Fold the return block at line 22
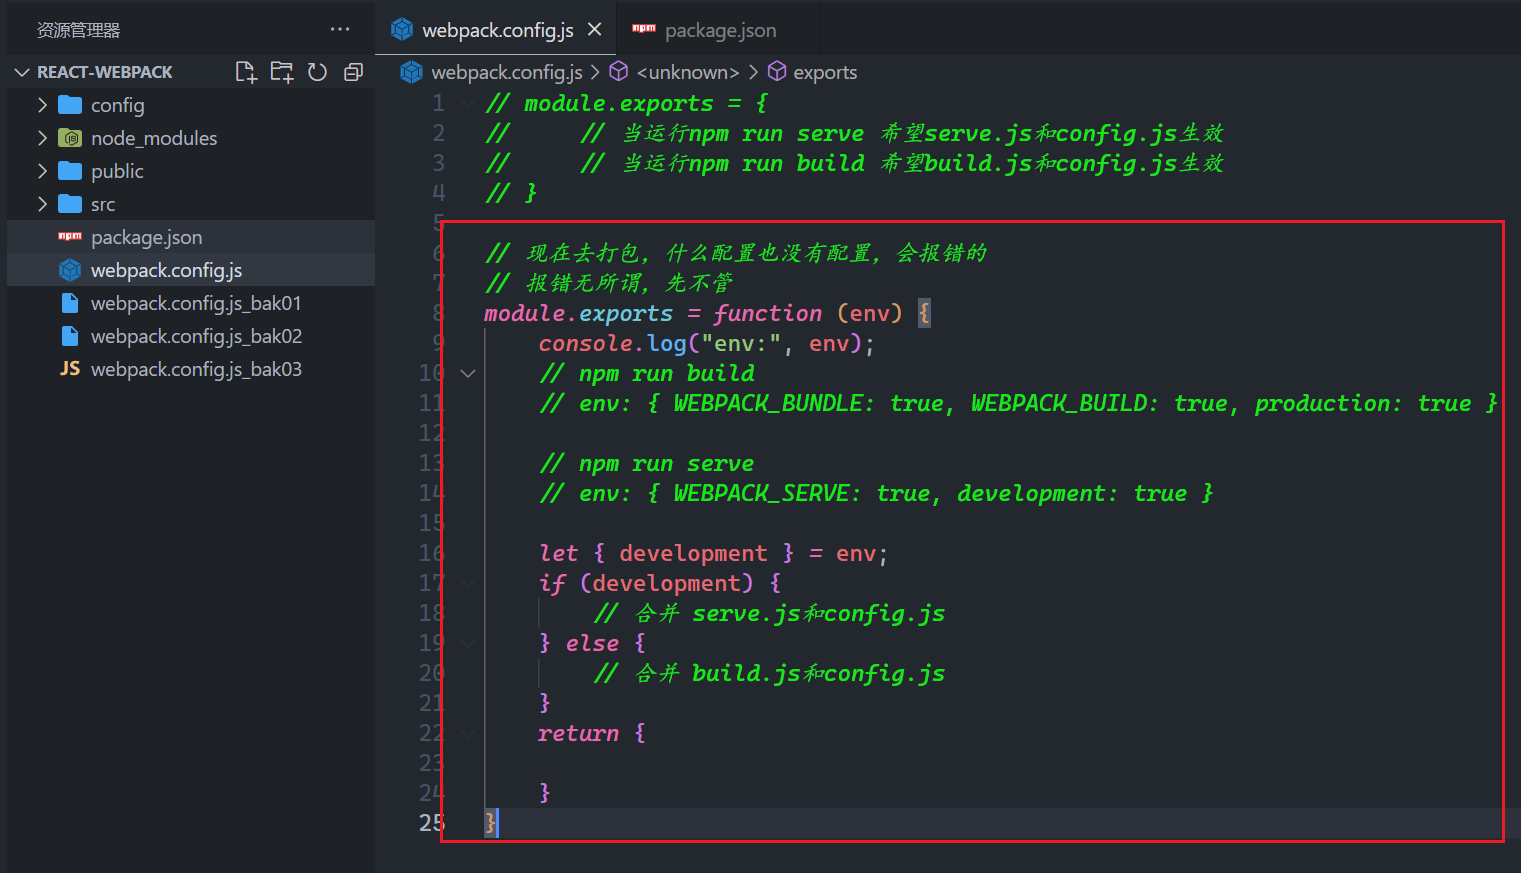 pos(467,733)
